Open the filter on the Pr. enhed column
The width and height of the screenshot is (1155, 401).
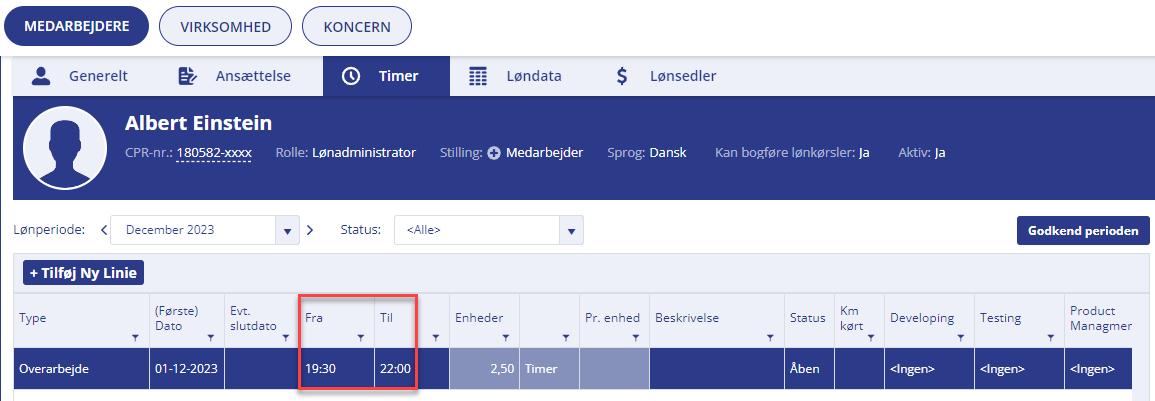coord(636,338)
